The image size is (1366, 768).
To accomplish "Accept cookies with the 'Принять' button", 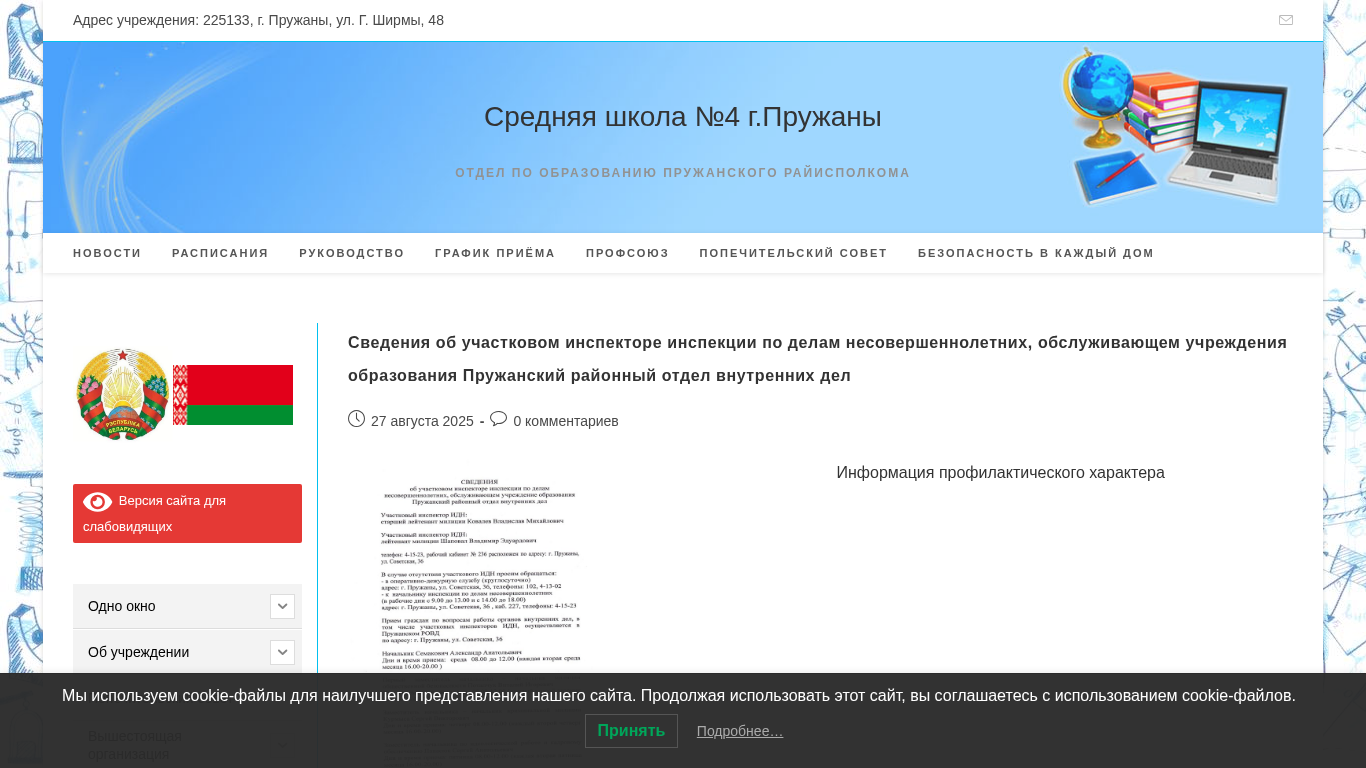I will (x=631, y=731).
